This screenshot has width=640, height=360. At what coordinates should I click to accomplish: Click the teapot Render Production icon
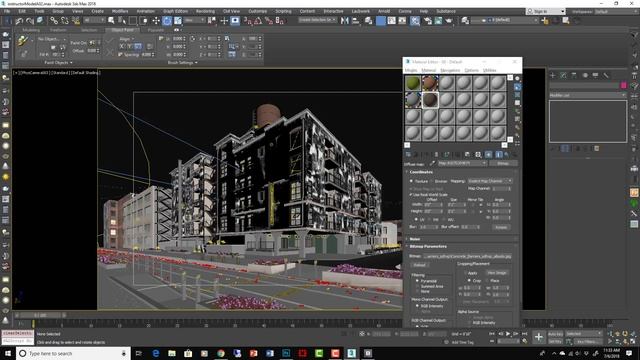(449, 20)
